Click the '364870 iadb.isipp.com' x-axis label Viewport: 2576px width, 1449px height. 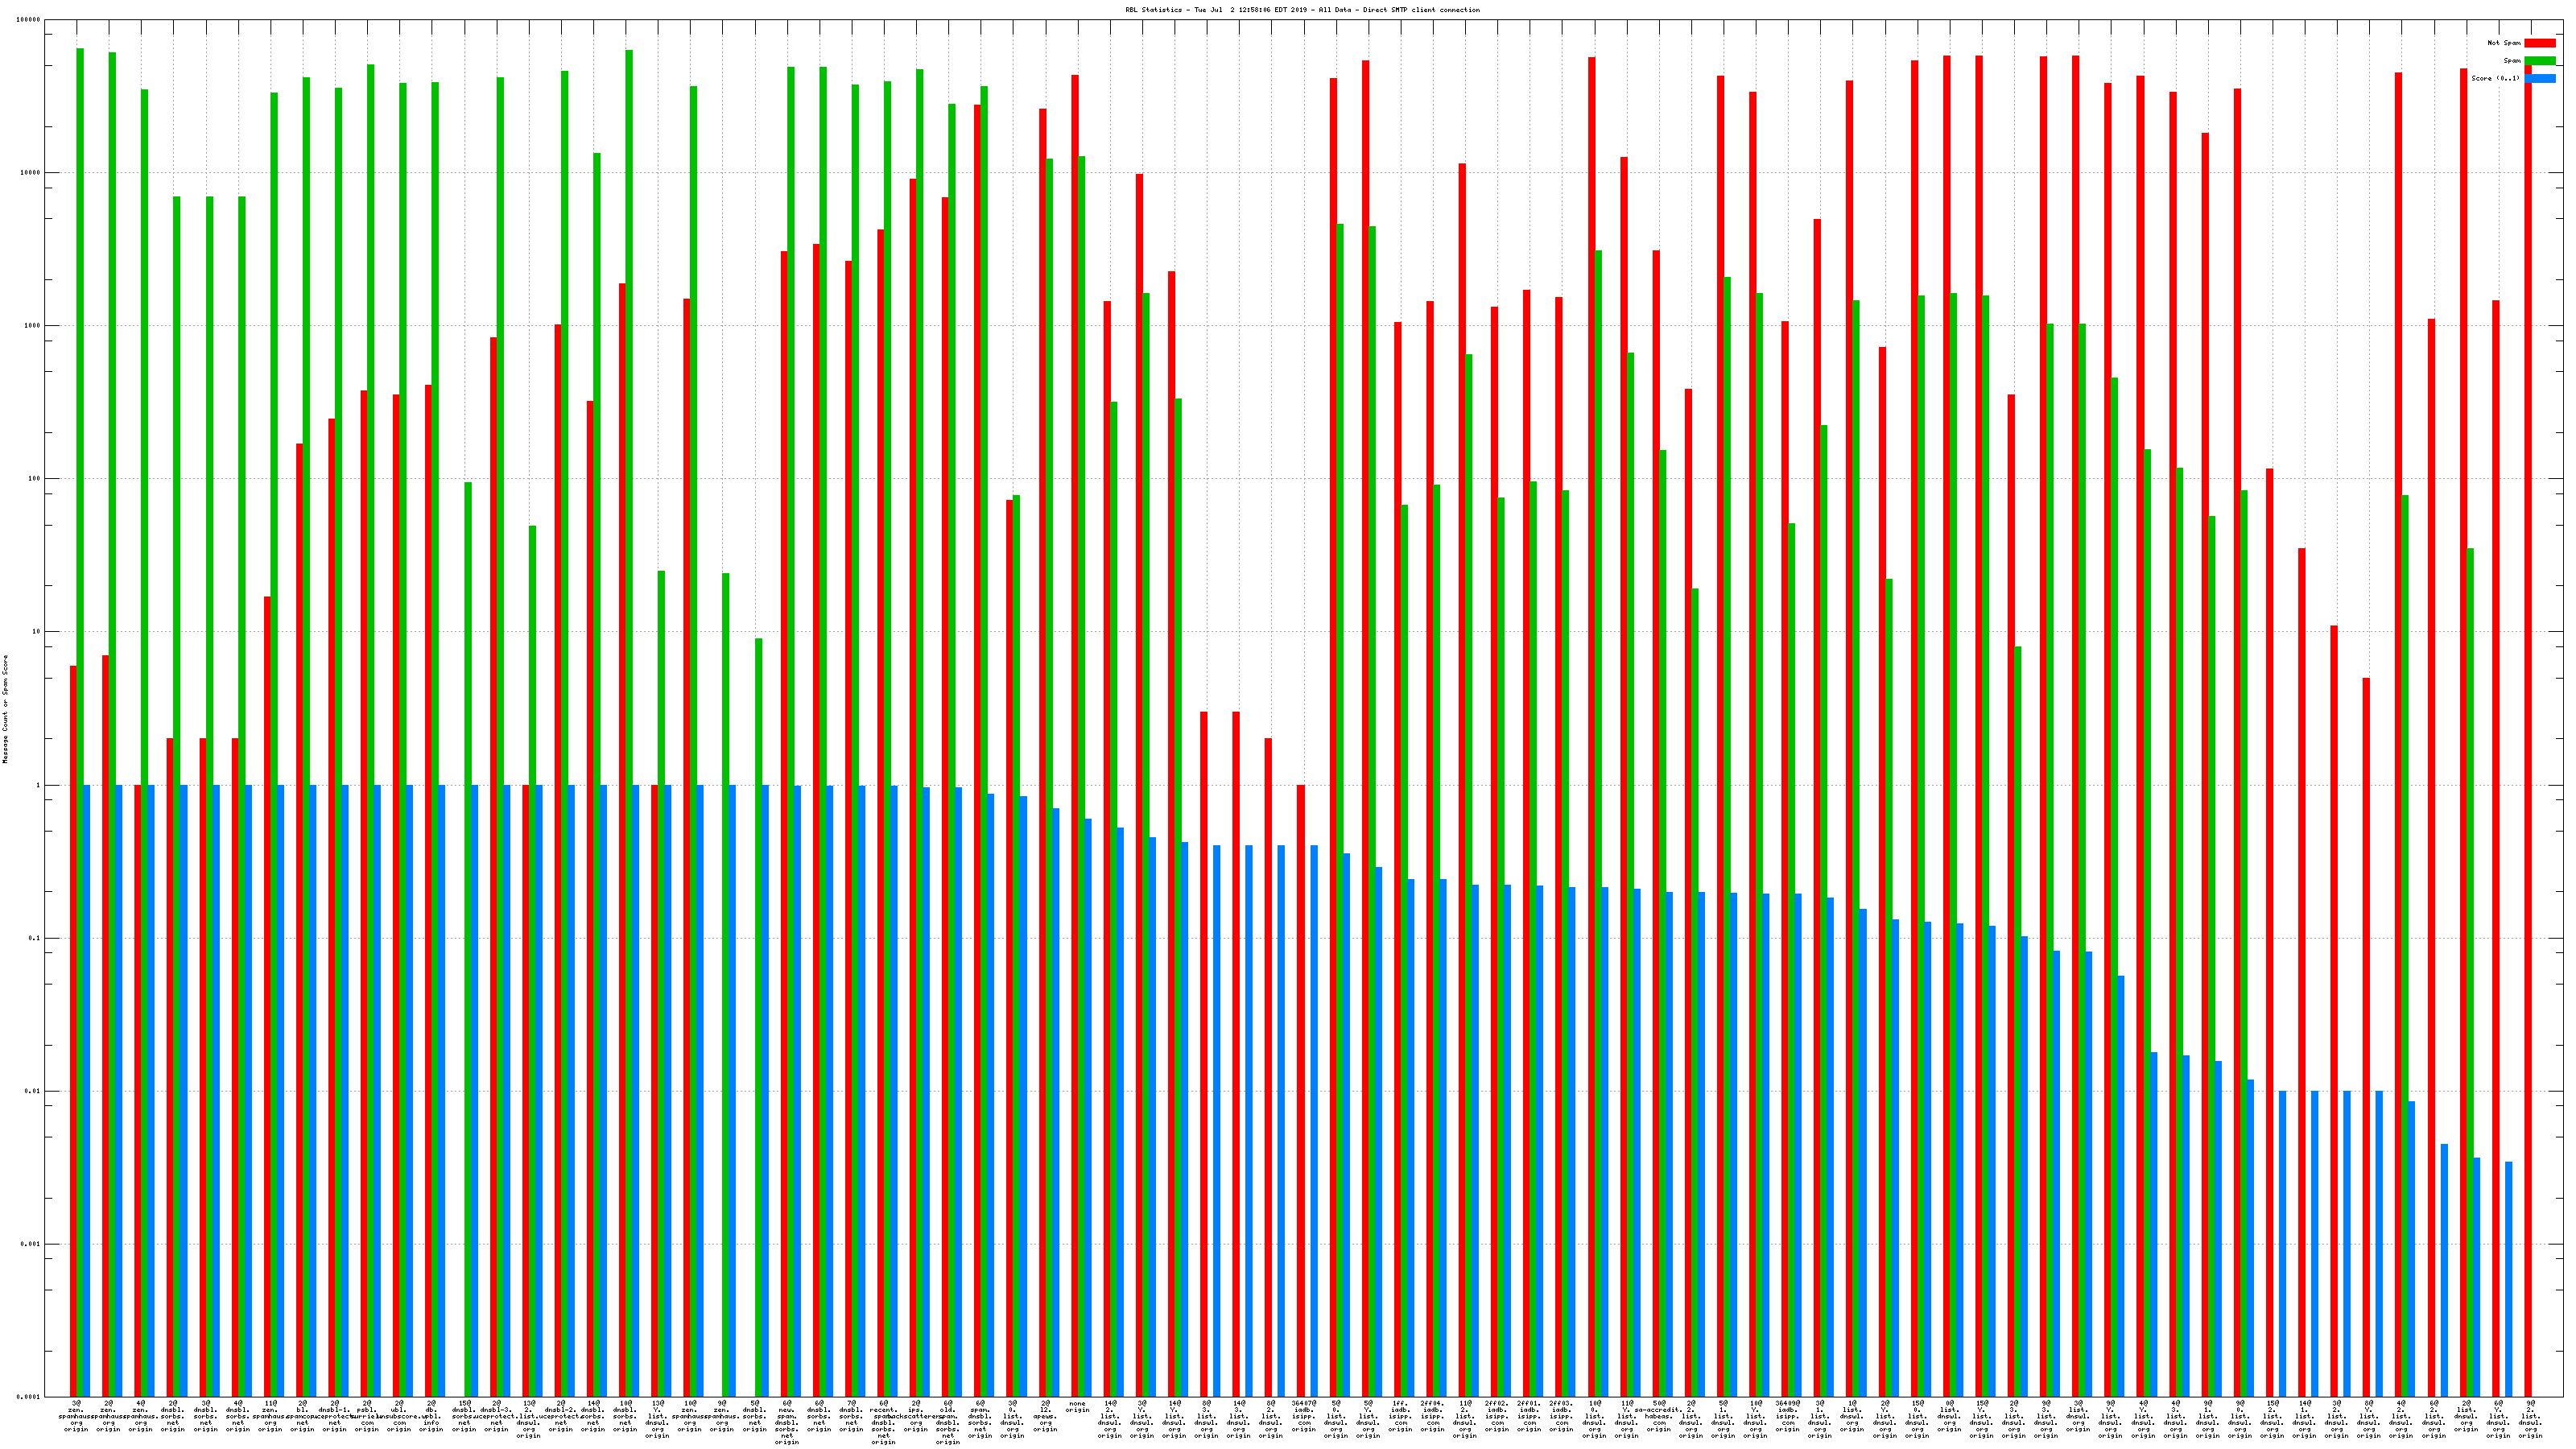(1303, 1416)
